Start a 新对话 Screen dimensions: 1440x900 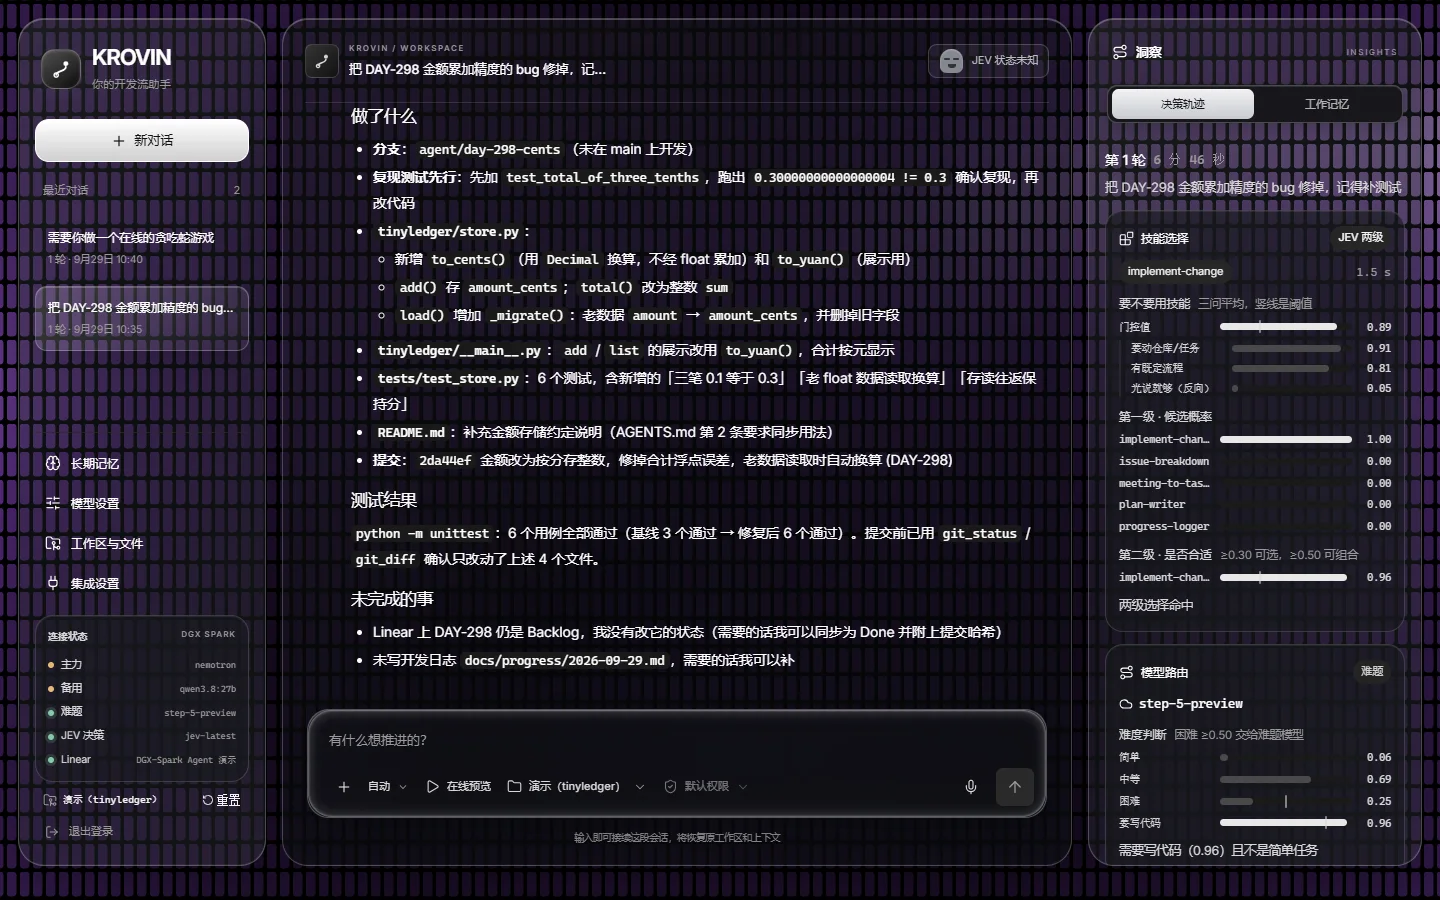142,141
